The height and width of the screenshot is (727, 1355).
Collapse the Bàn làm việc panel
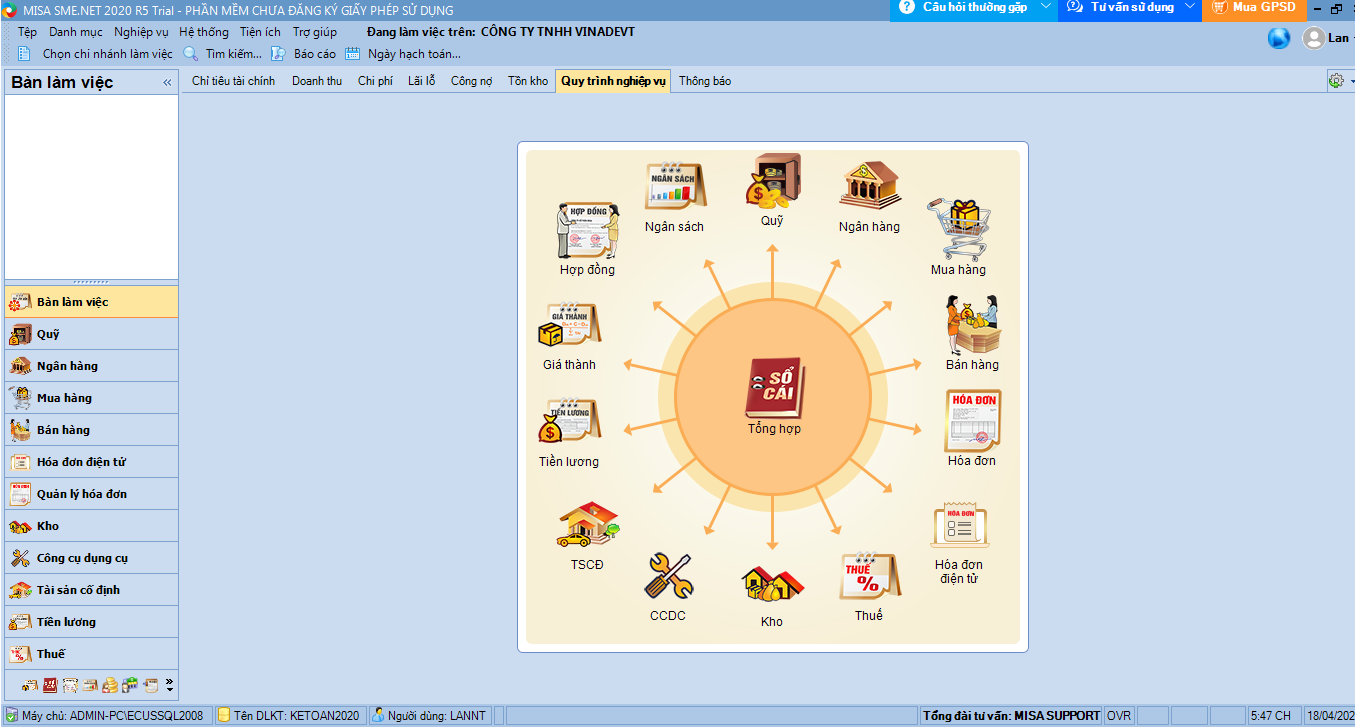pyautogui.click(x=167, y=83)
